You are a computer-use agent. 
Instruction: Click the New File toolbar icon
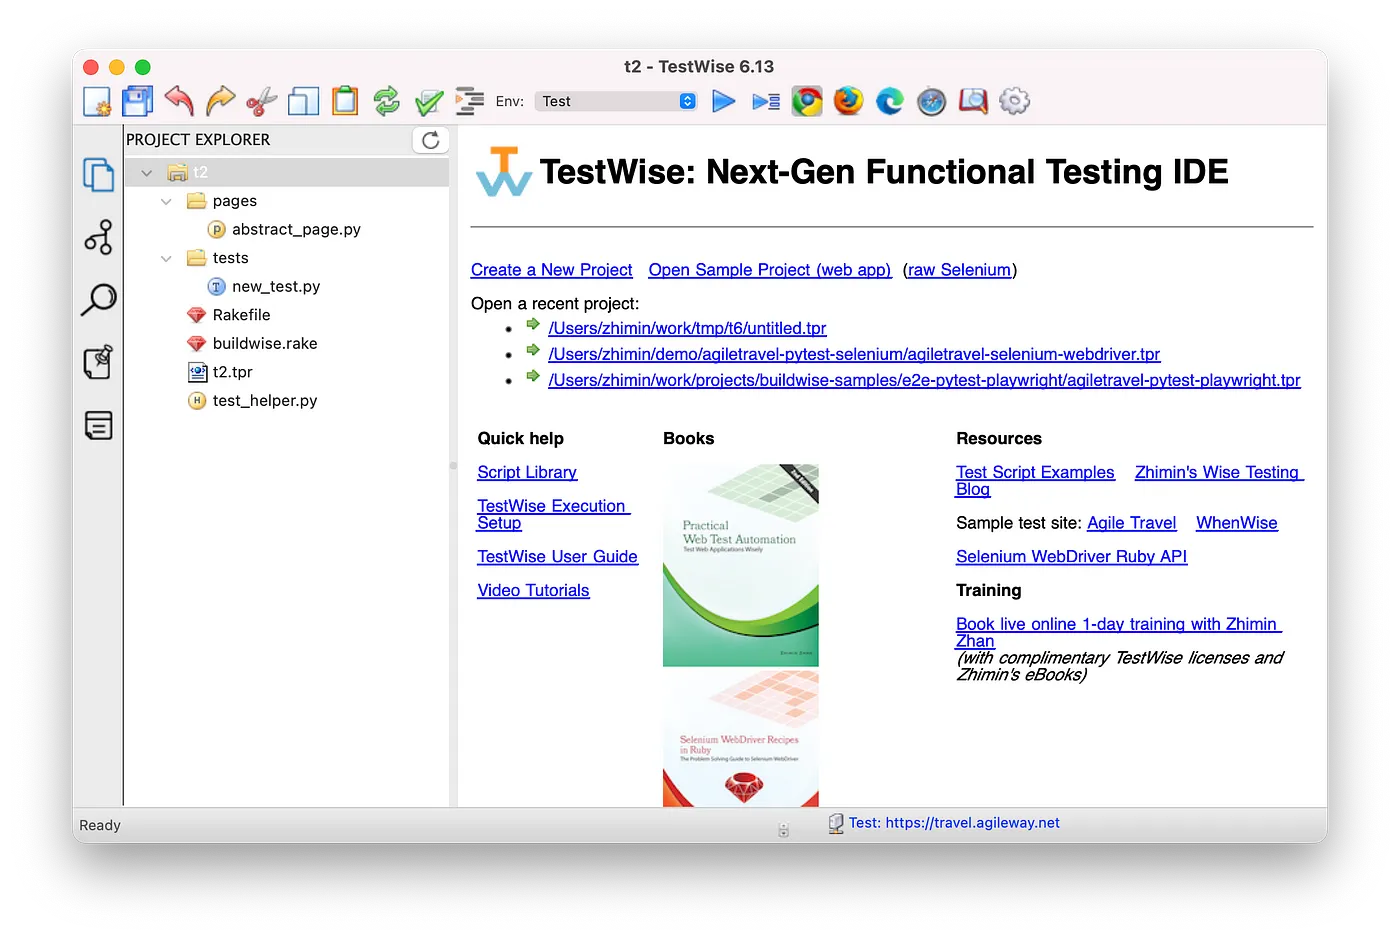[97, 101]
